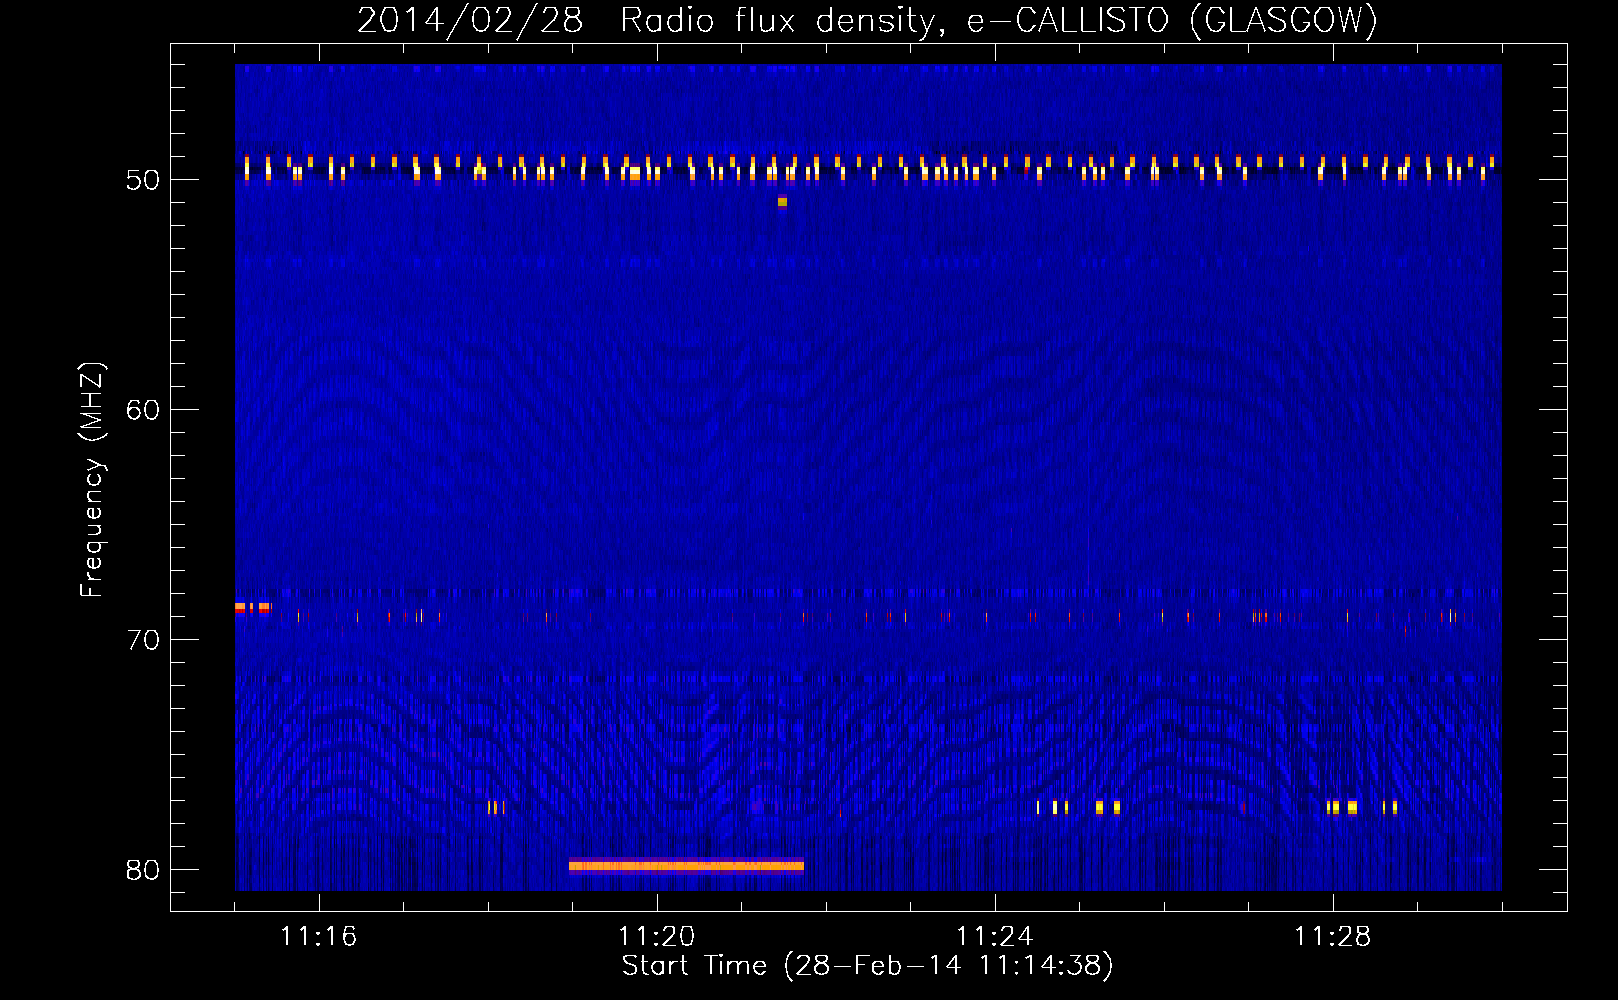Click the 11:16 time tick label
The width and height of the screenshot is (1618, 1000).
click(x=319, y=937)
